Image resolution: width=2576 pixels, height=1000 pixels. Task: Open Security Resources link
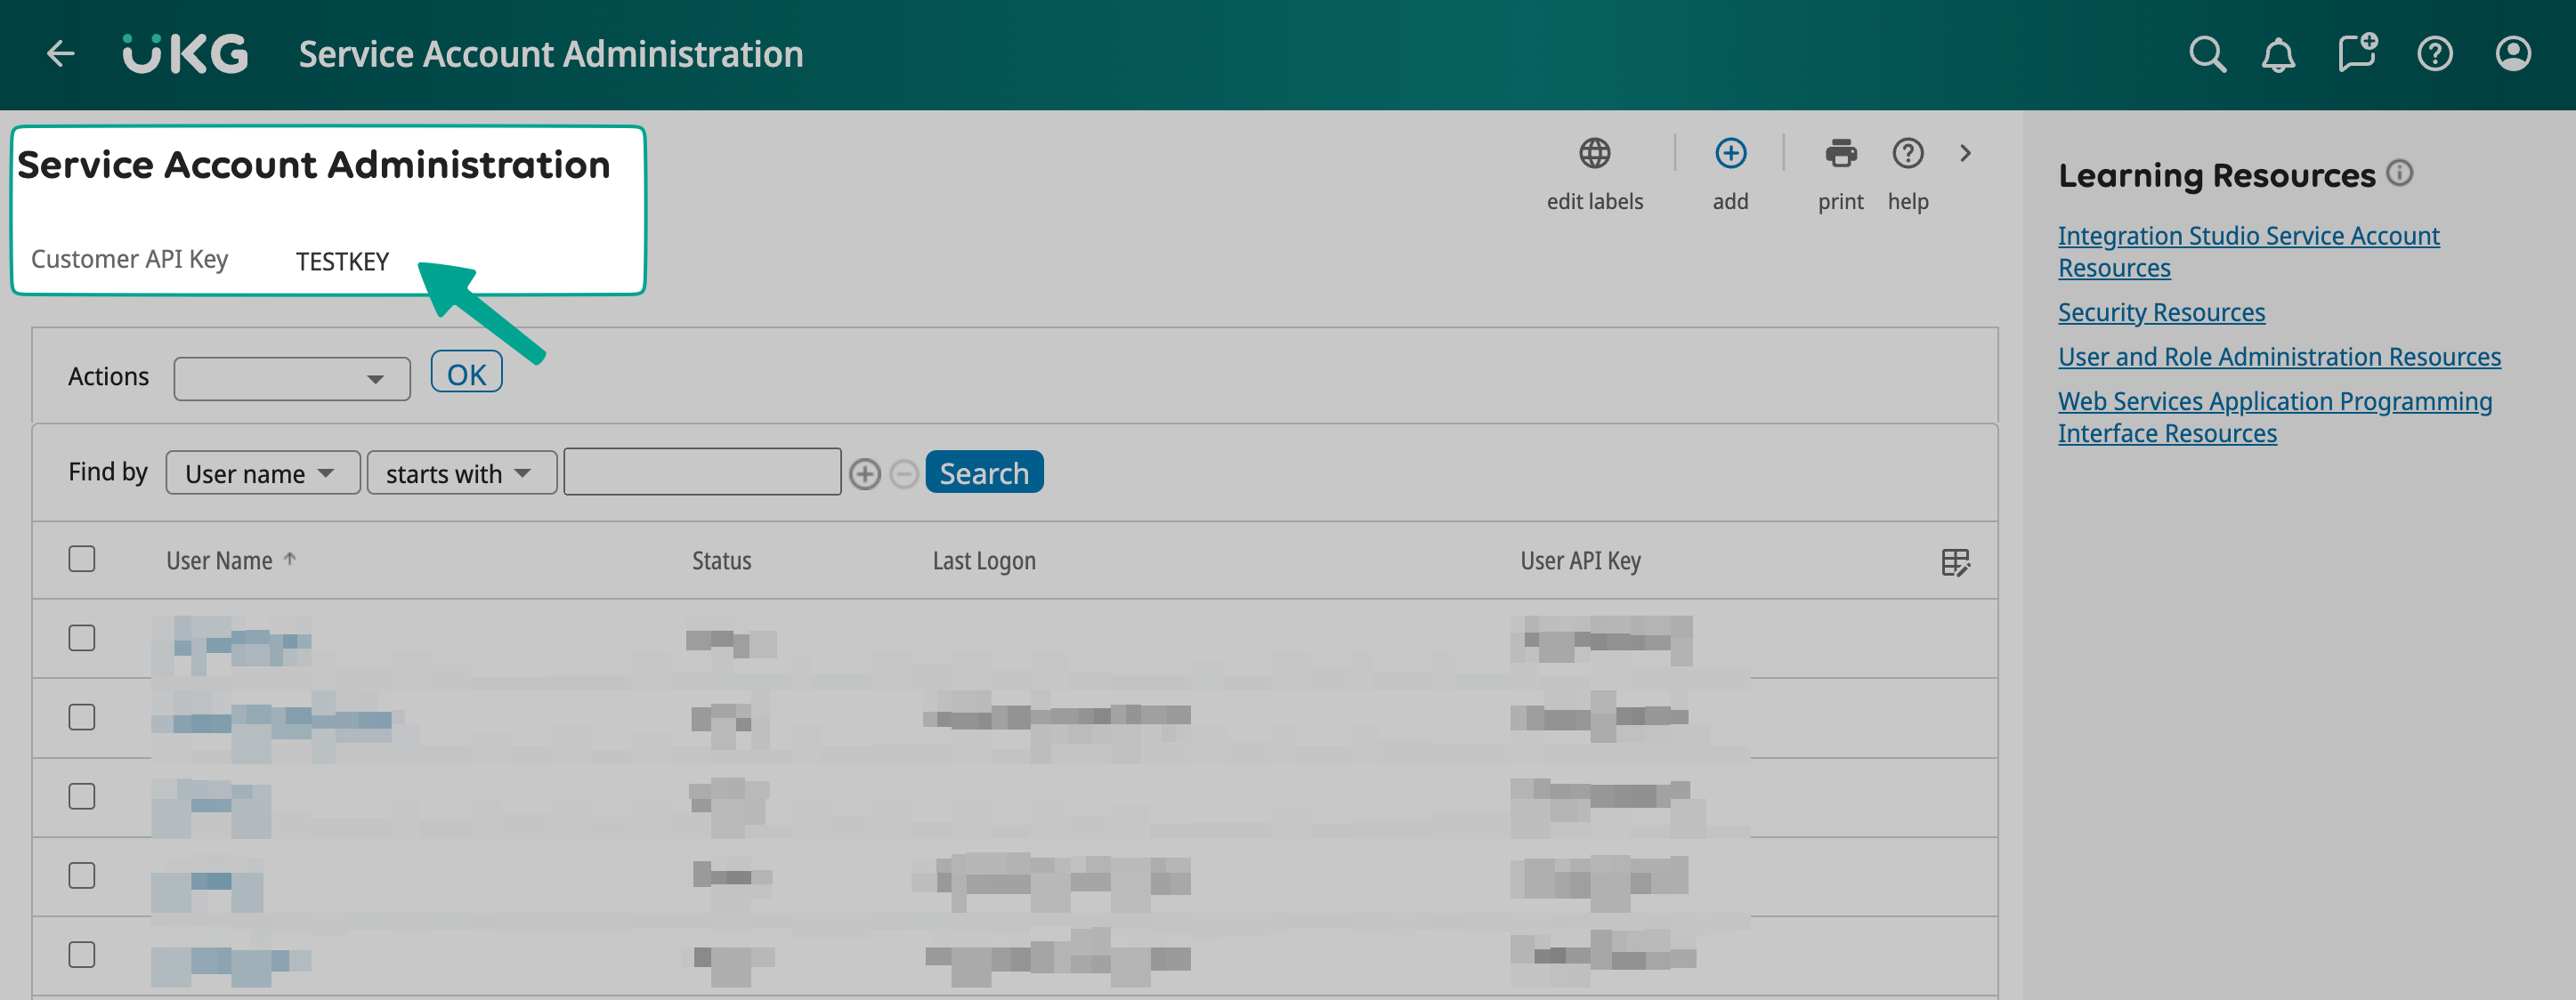tap(2160, 313)
